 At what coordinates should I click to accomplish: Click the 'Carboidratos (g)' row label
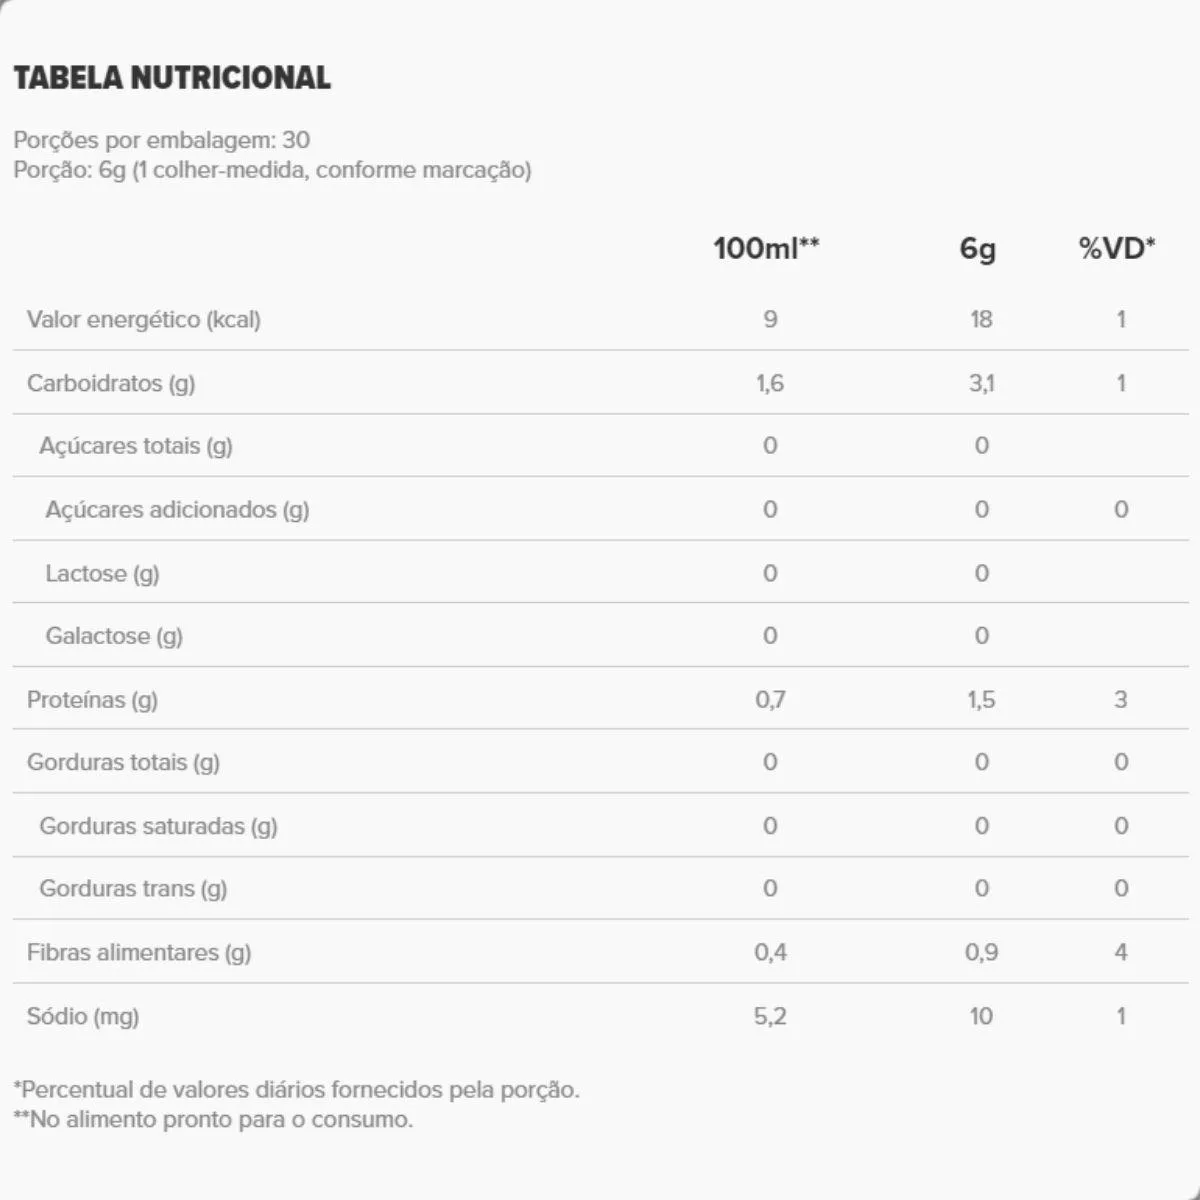tap(111, 383)
